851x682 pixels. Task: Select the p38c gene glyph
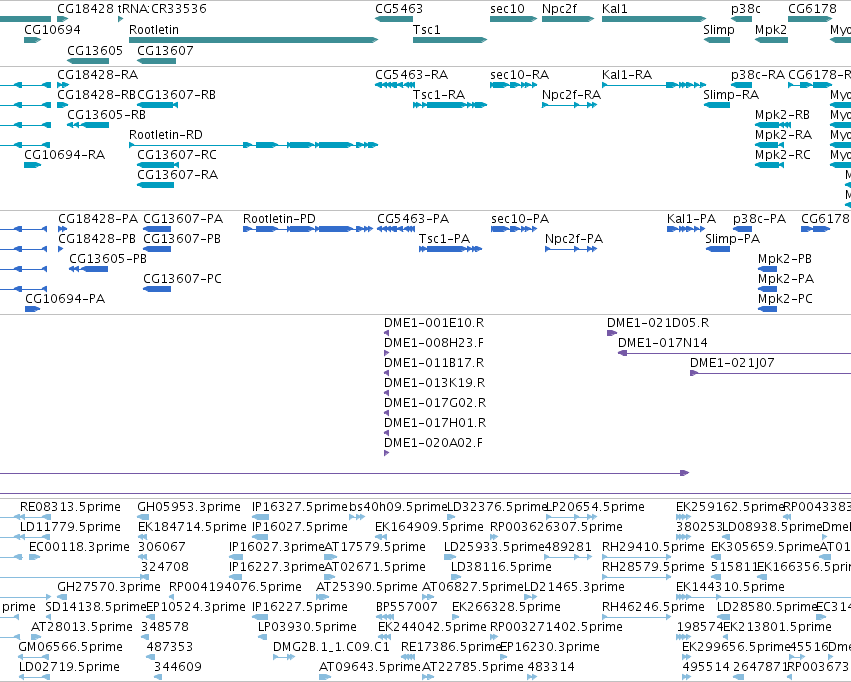[x=741, y=19]
